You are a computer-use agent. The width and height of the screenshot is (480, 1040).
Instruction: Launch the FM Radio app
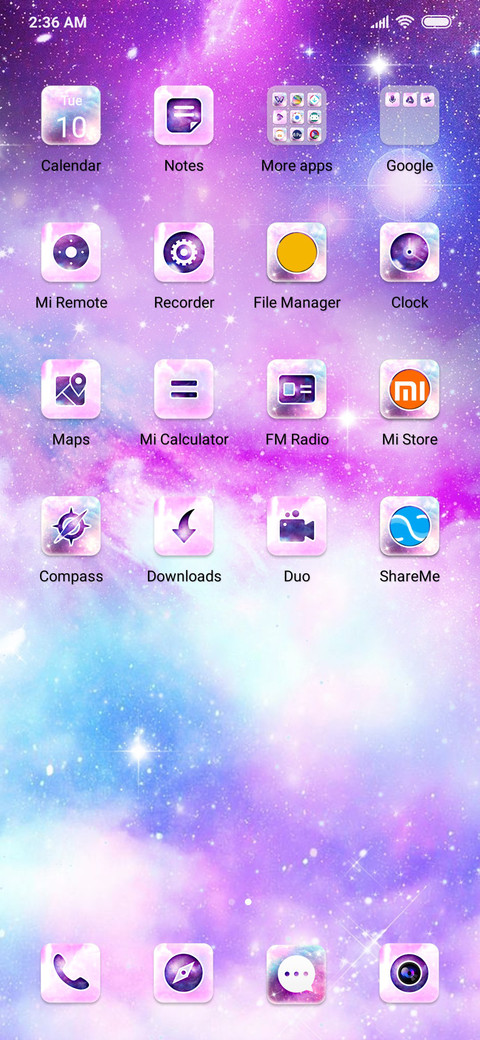point(296,389)
